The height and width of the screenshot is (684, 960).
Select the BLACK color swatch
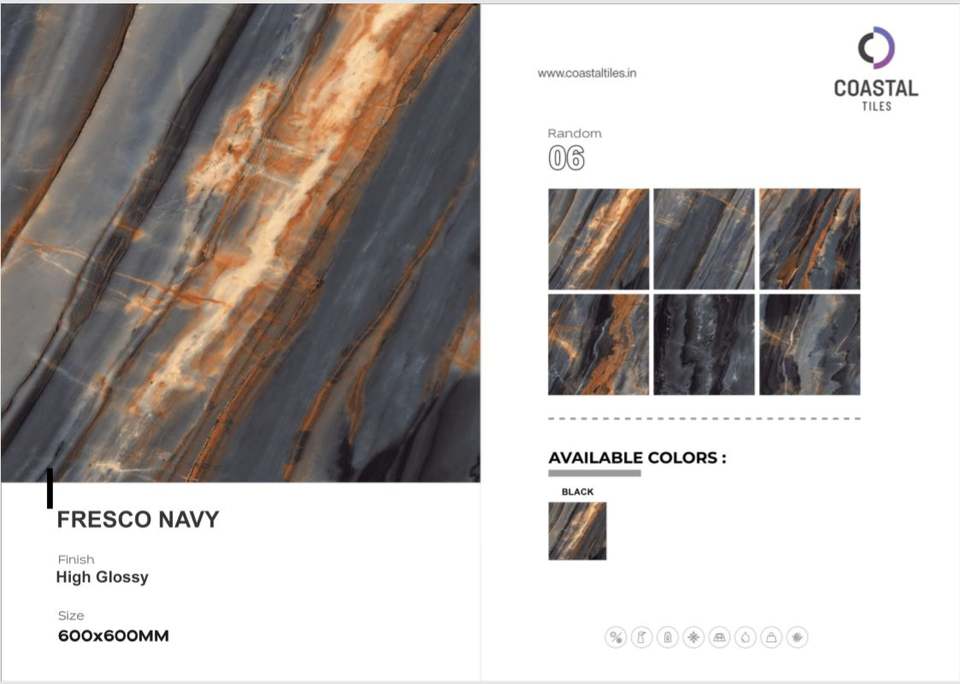[x=577, y=531]
